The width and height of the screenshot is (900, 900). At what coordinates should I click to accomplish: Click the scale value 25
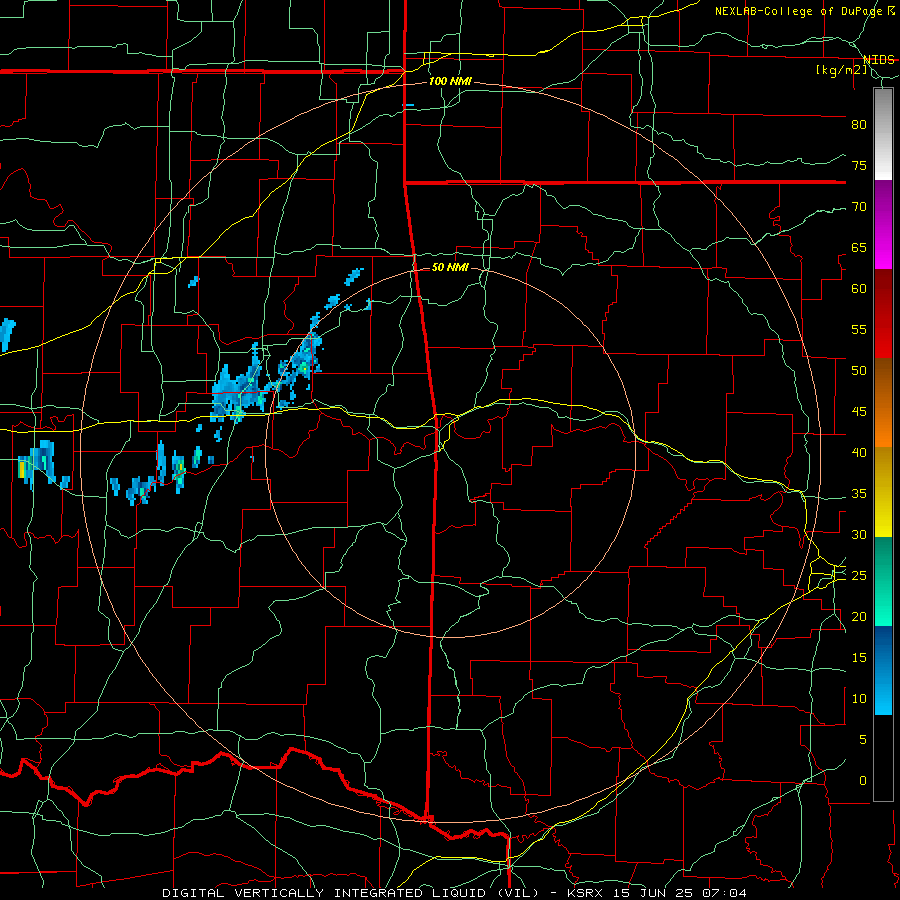coord(859,575)
